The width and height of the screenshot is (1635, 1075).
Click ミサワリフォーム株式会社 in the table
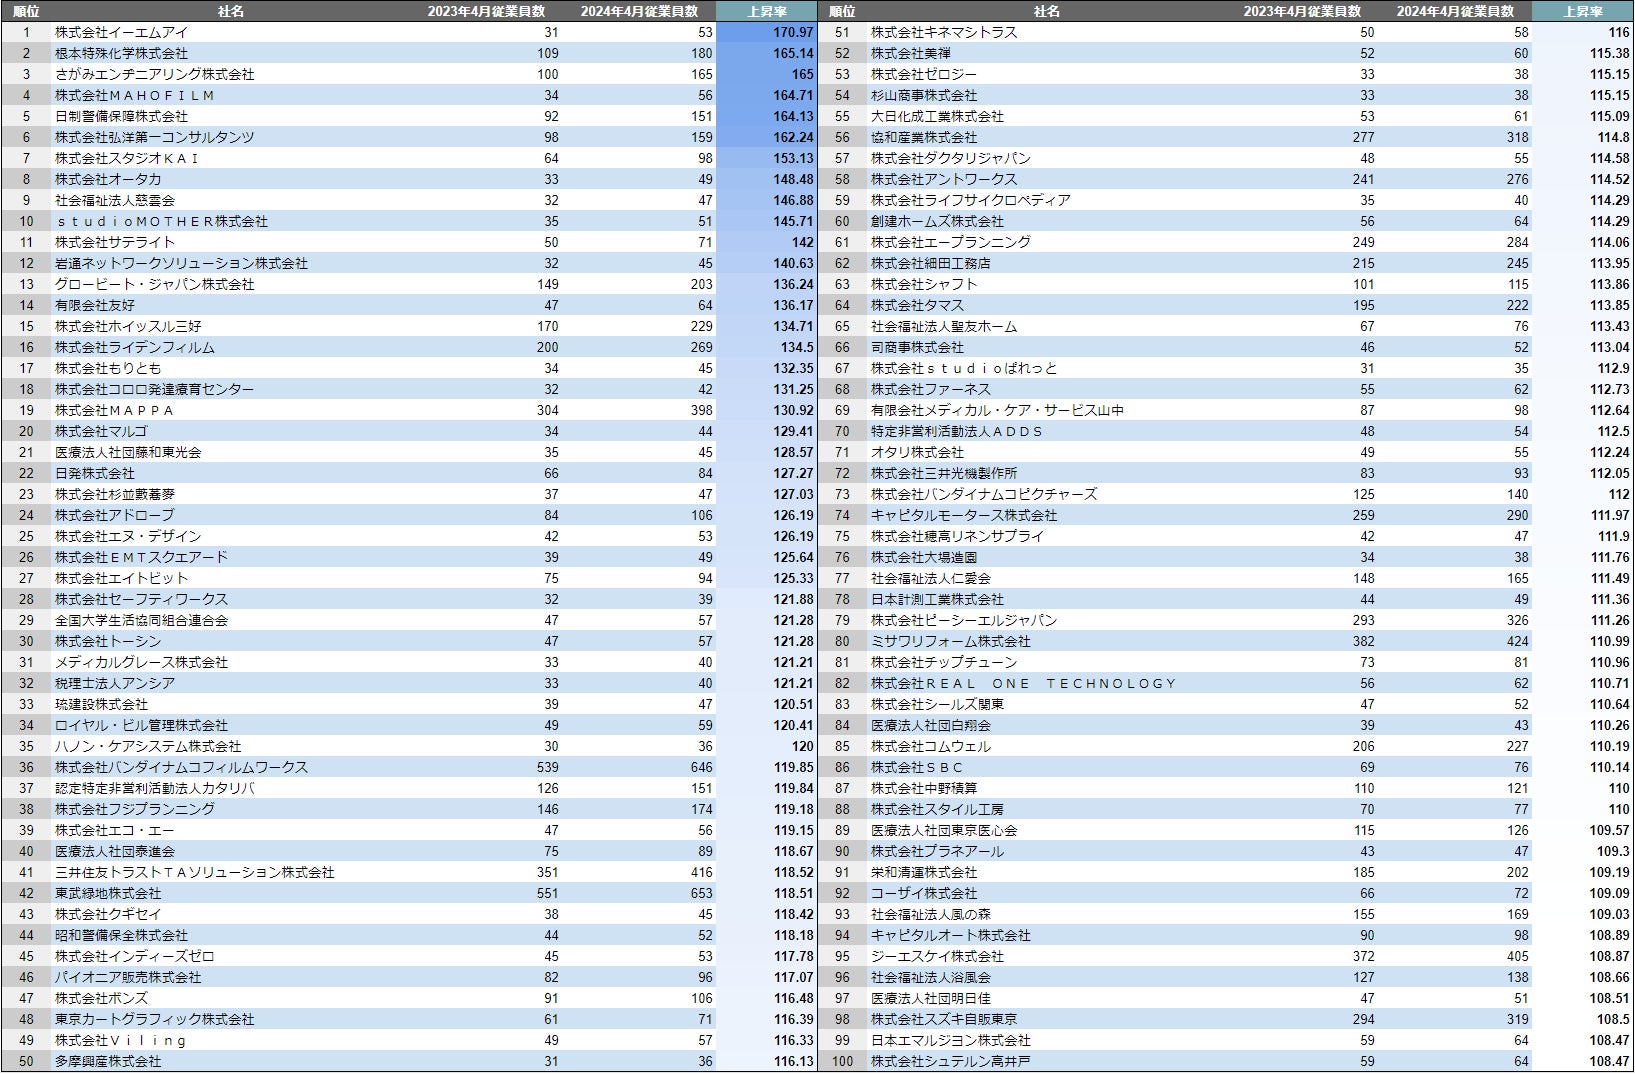951,641
